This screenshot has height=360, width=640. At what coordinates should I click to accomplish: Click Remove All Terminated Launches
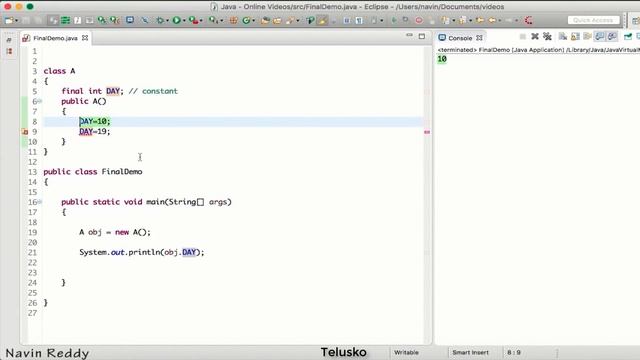click(x=547, y=37)
